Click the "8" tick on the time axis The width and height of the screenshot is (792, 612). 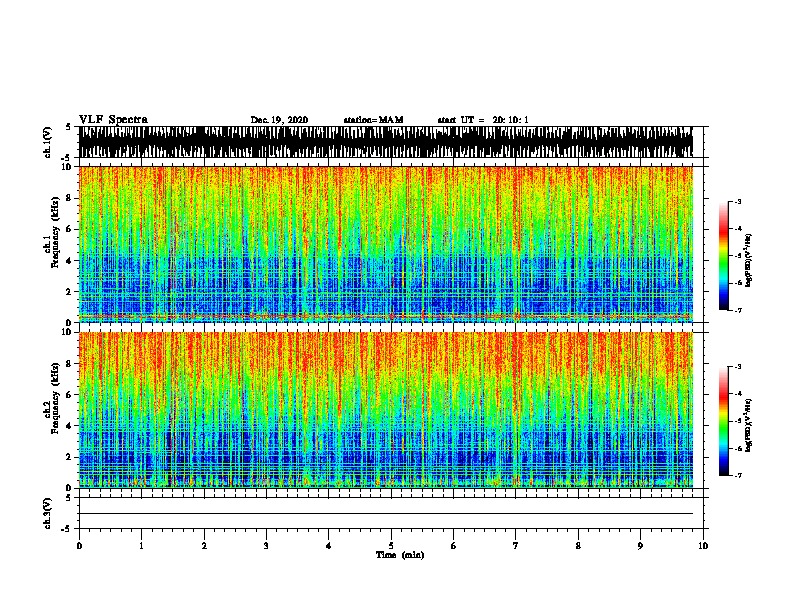click(578, 546)
